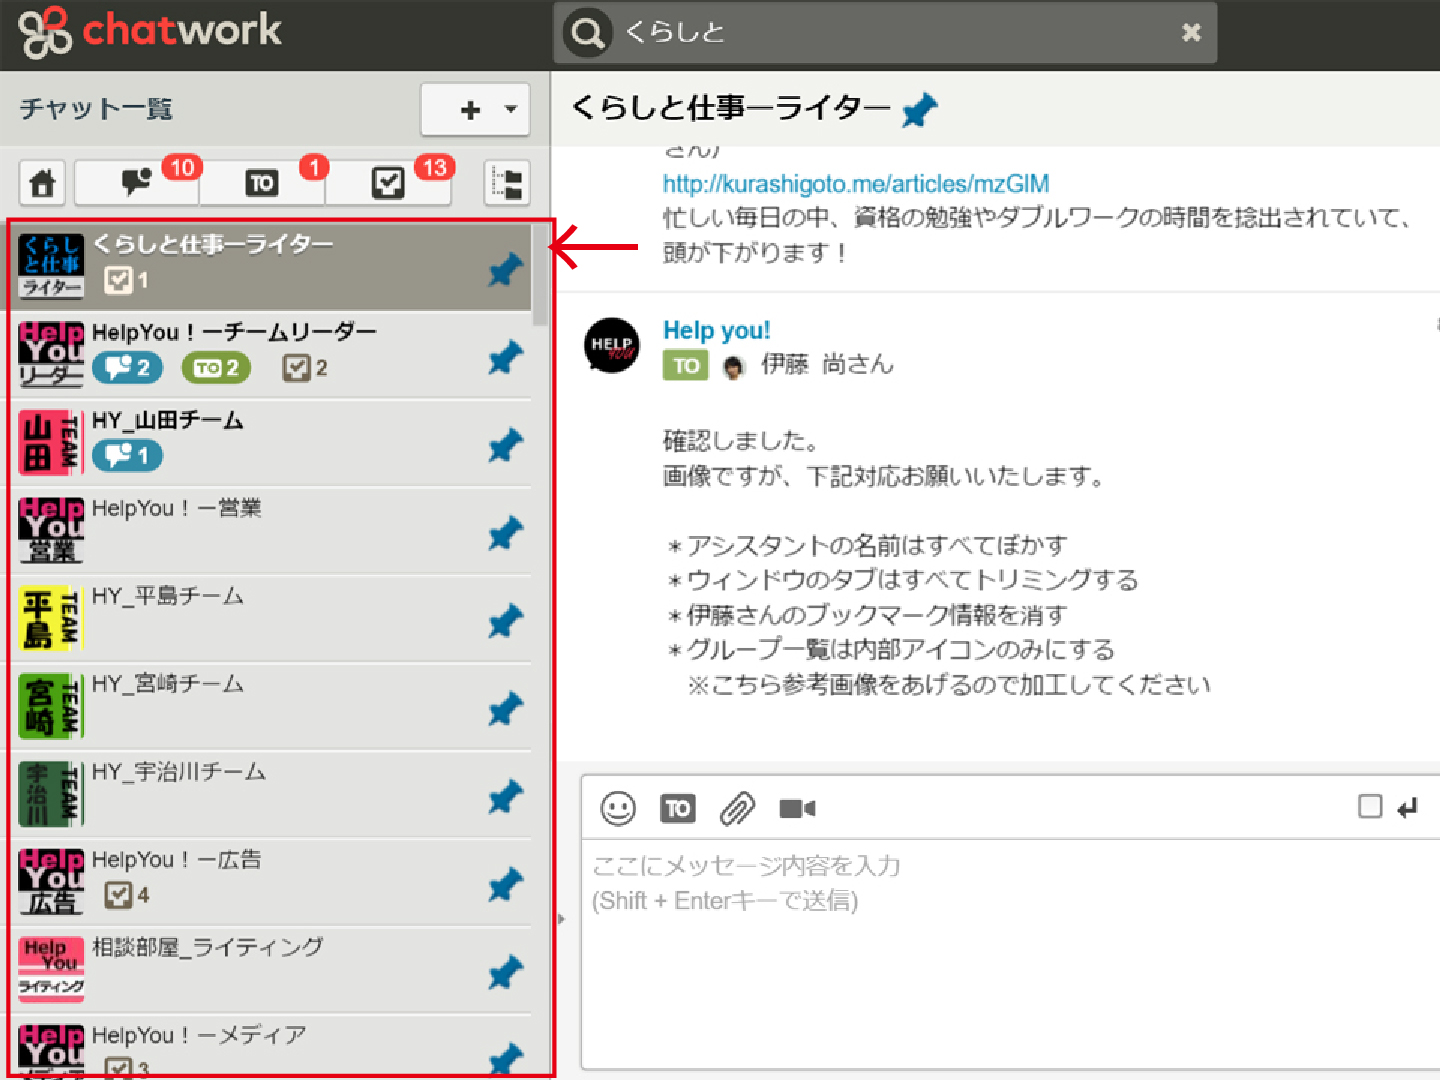Open the emoticon picker
This screenshot has width=1440, height=1080.
[618, 808]
